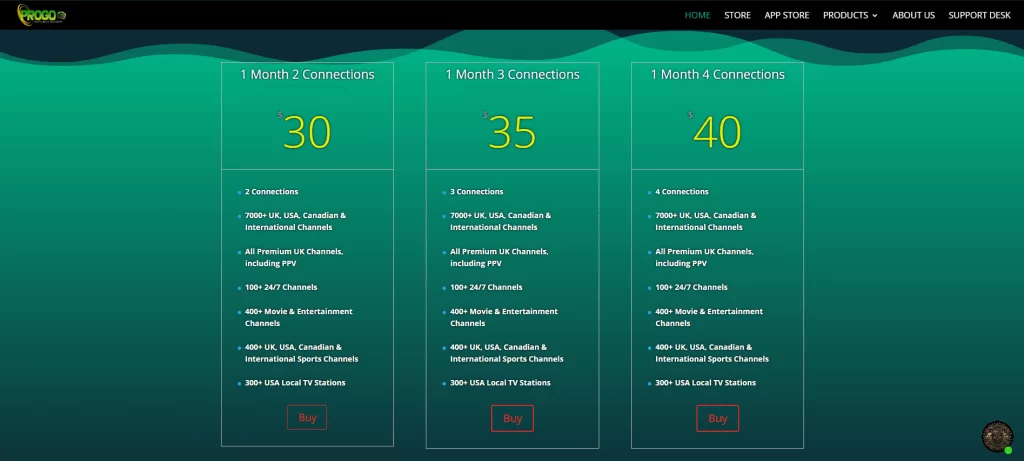The height and width of the screenshot is (461, 1024).
Task: Click '300+ USA Local TV Stations' in $30 plan
Action: click(x=295, y=383)
